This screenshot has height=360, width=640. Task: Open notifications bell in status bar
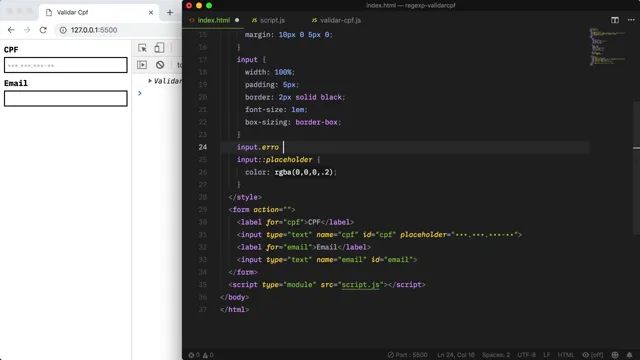[629, 355]
